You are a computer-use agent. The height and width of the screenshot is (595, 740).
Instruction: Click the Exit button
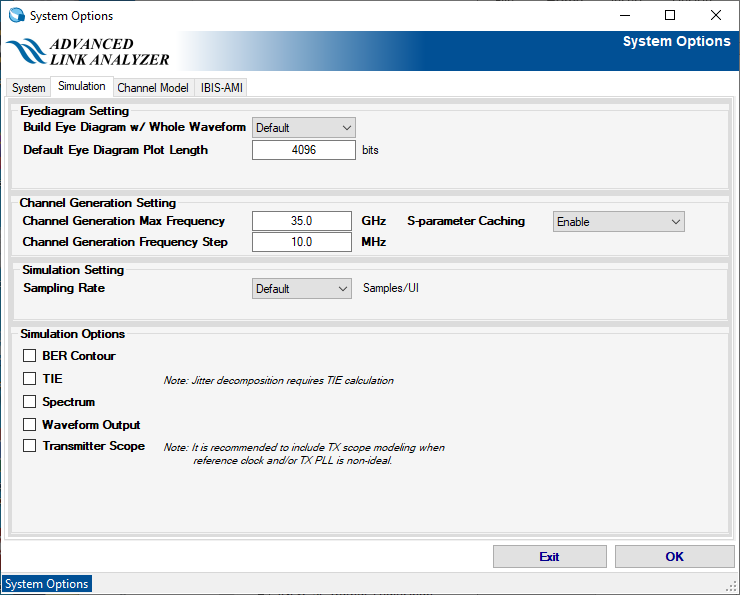click(x=549, y=557)
